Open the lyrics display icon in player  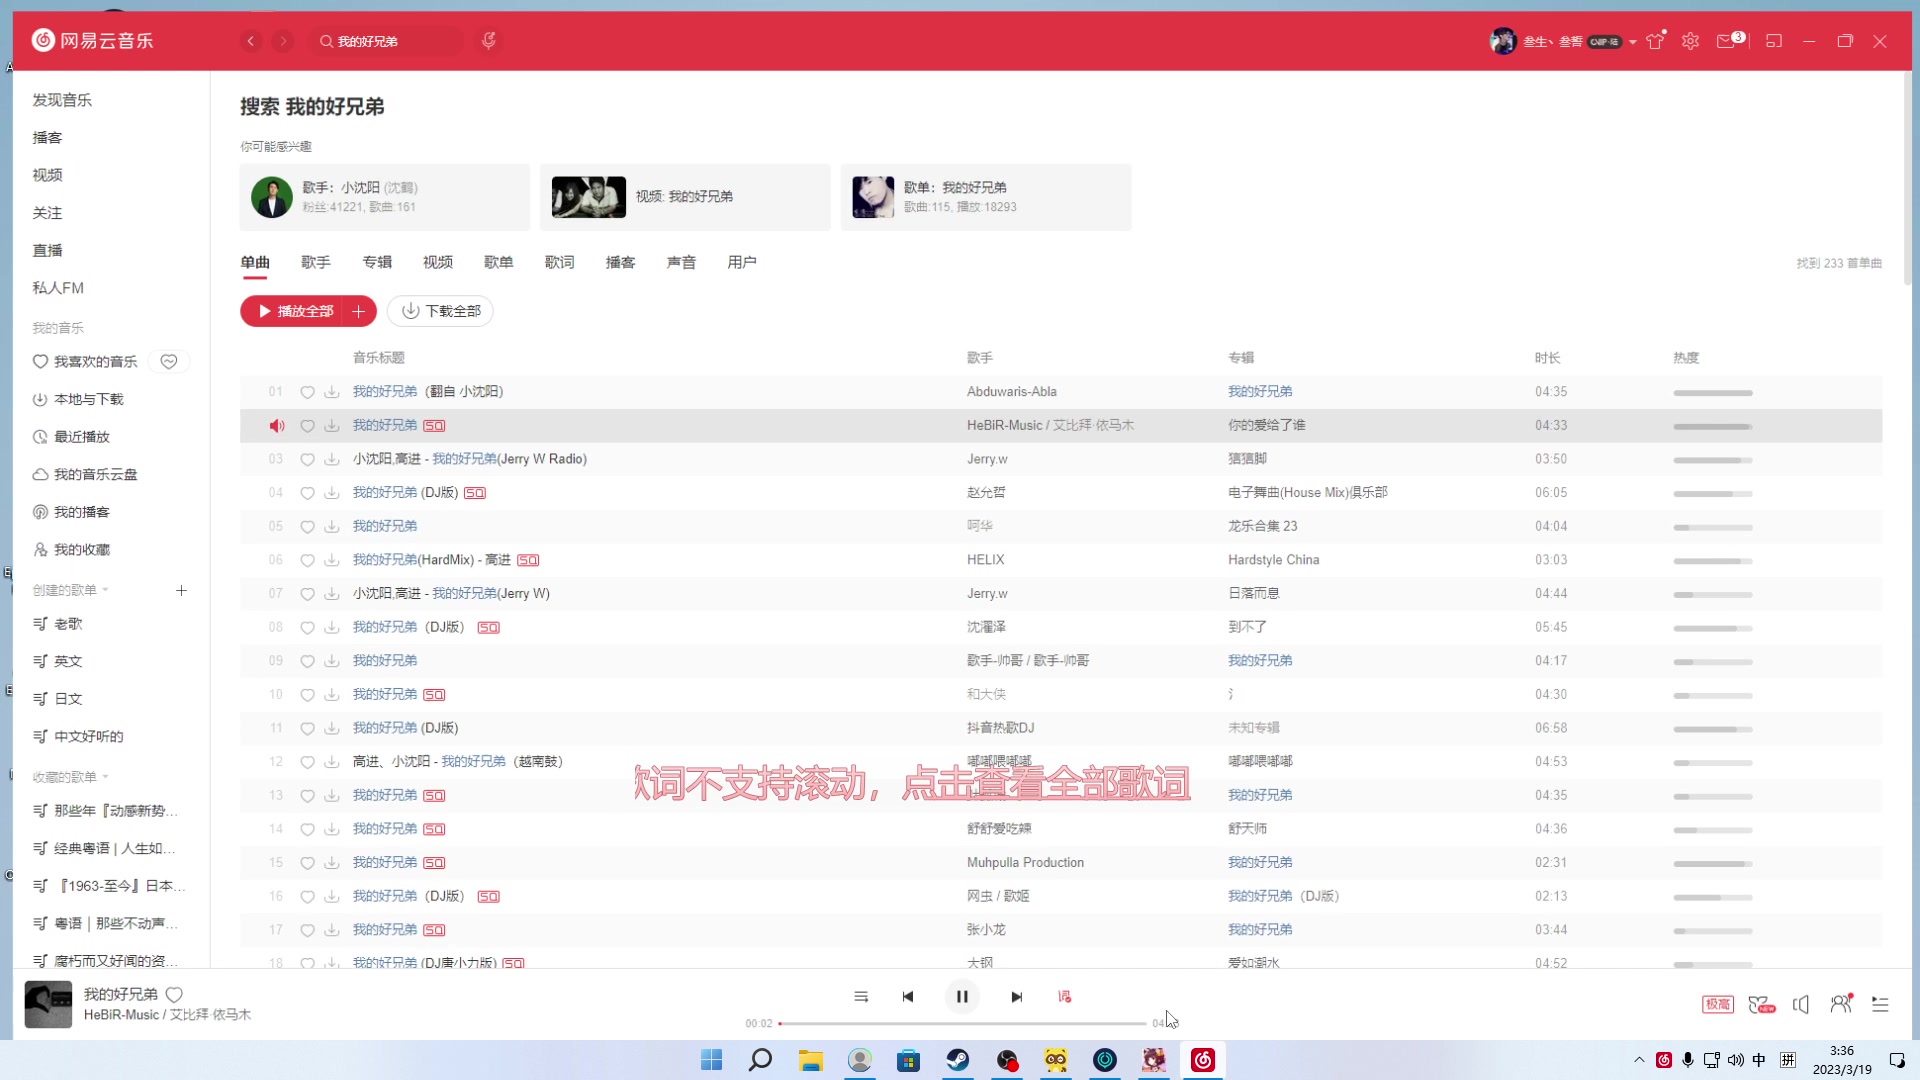click(x=1064, y=997)
